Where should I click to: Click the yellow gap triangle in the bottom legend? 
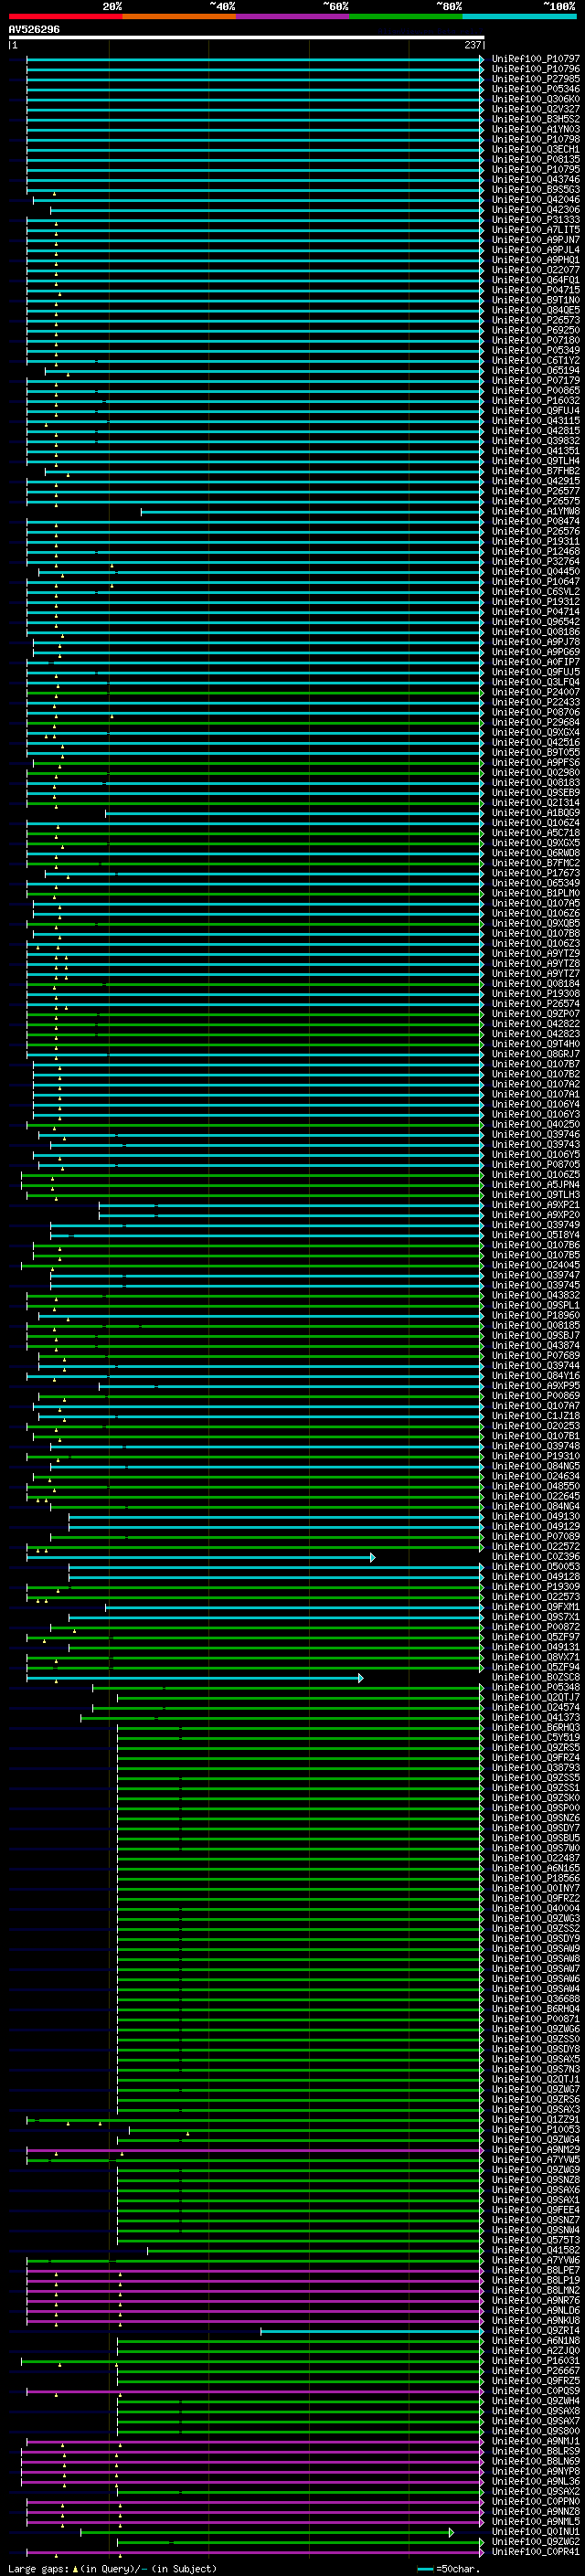click(x=75, y=2568)
